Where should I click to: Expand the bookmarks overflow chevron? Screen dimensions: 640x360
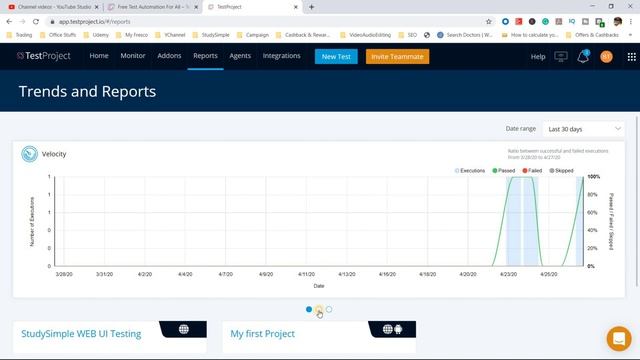(631, 35)
